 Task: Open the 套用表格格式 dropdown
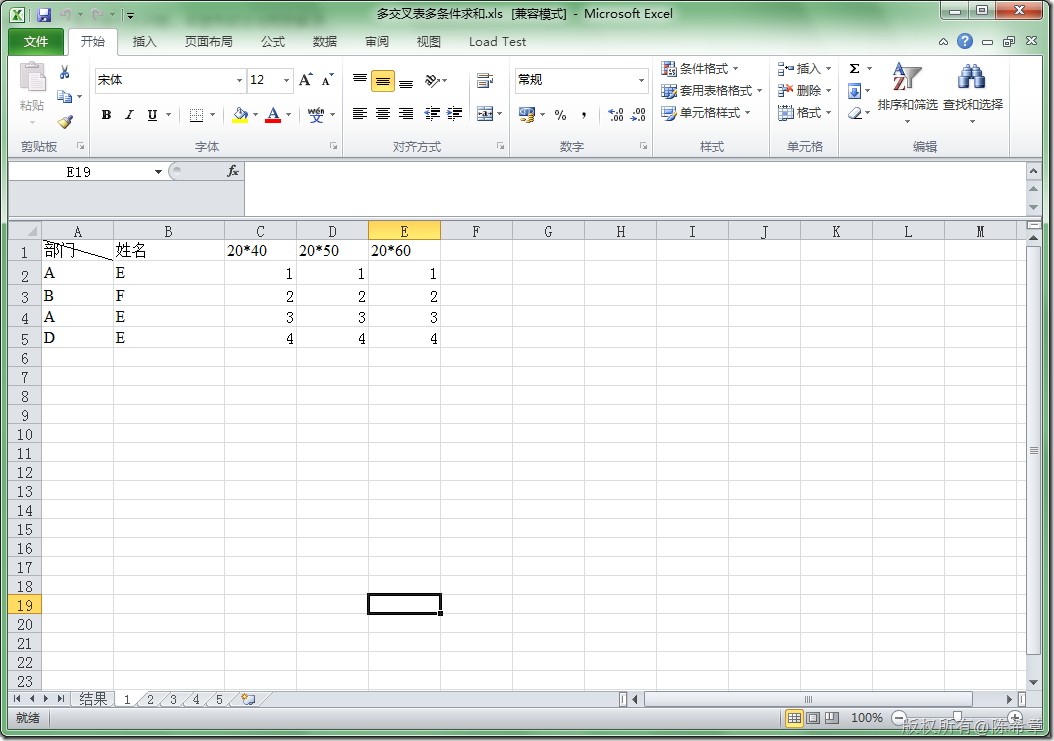pos(712,91)
